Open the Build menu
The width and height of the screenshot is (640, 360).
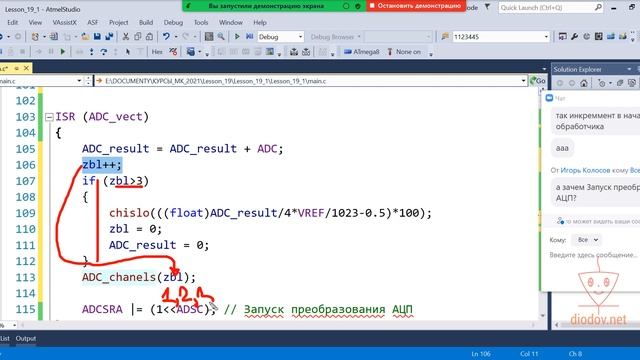[146, 22]
